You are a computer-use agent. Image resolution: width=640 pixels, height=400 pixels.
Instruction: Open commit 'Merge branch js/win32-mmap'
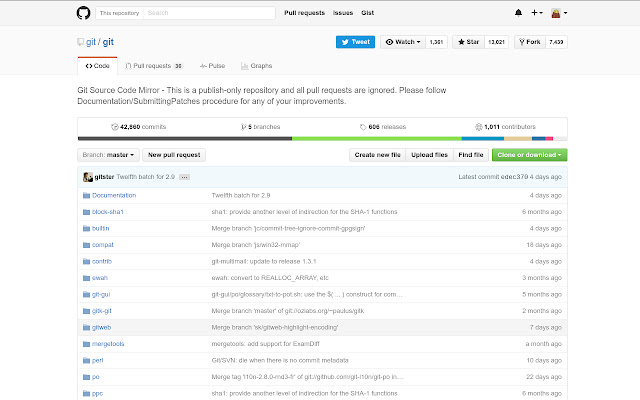[x=256, y=245]
